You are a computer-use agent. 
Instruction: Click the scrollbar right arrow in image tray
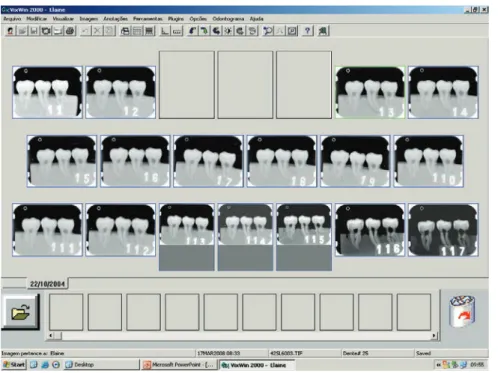pos(434,335)
